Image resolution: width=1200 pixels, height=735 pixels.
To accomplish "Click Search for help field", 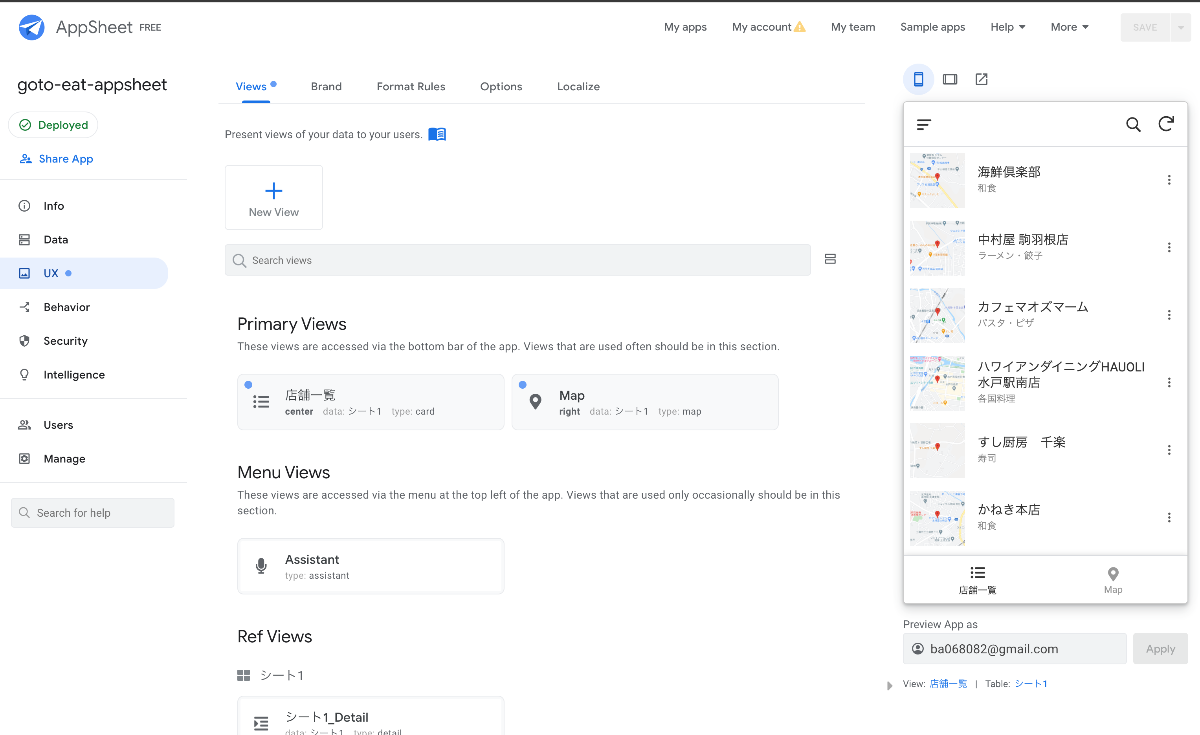I will (x=93, y=513).
